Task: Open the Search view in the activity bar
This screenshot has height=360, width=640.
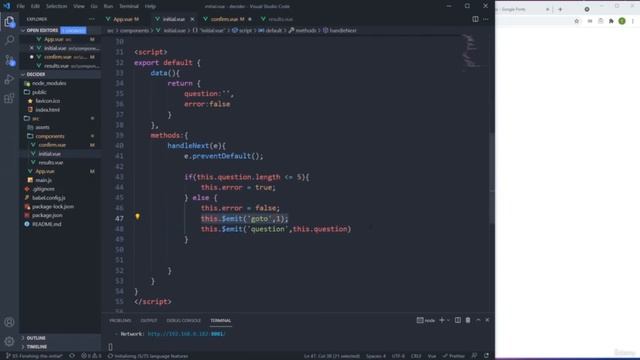Action: [x=9, y=40]
